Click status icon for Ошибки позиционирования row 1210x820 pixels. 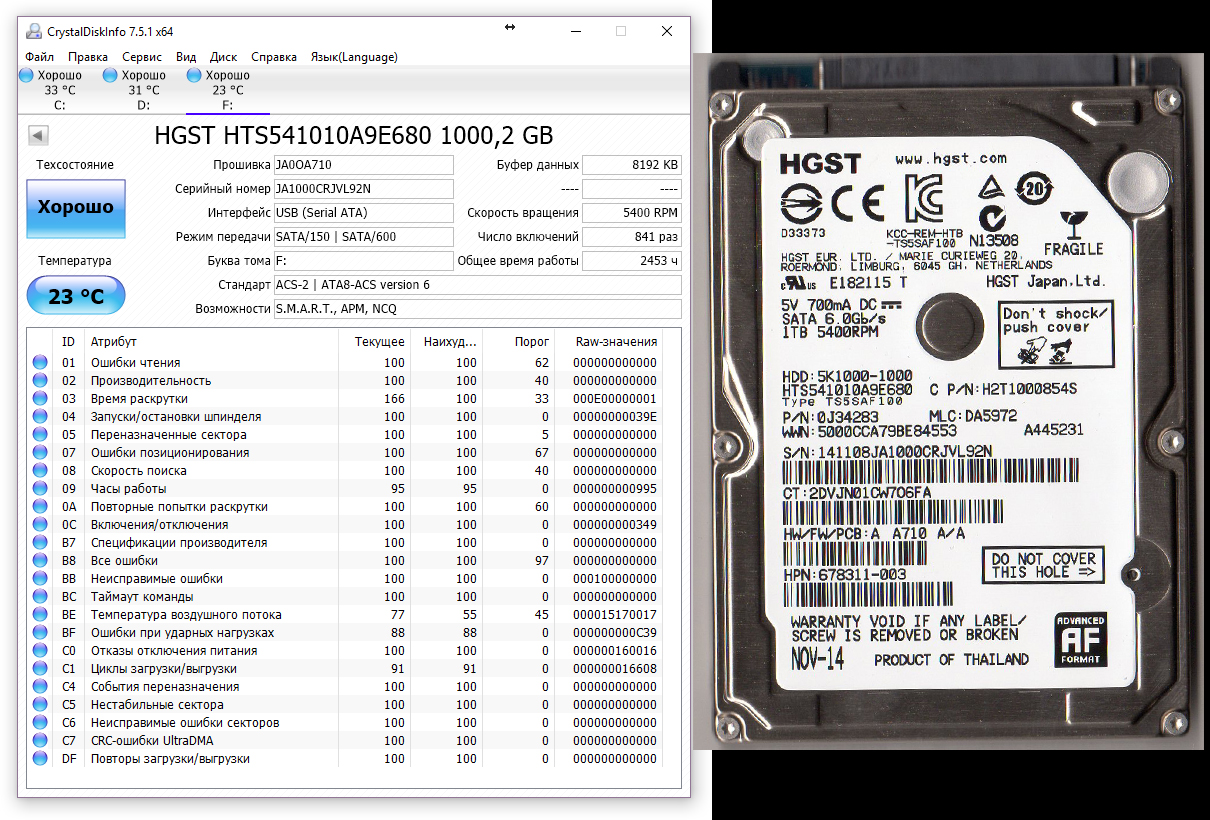(40, 453)
